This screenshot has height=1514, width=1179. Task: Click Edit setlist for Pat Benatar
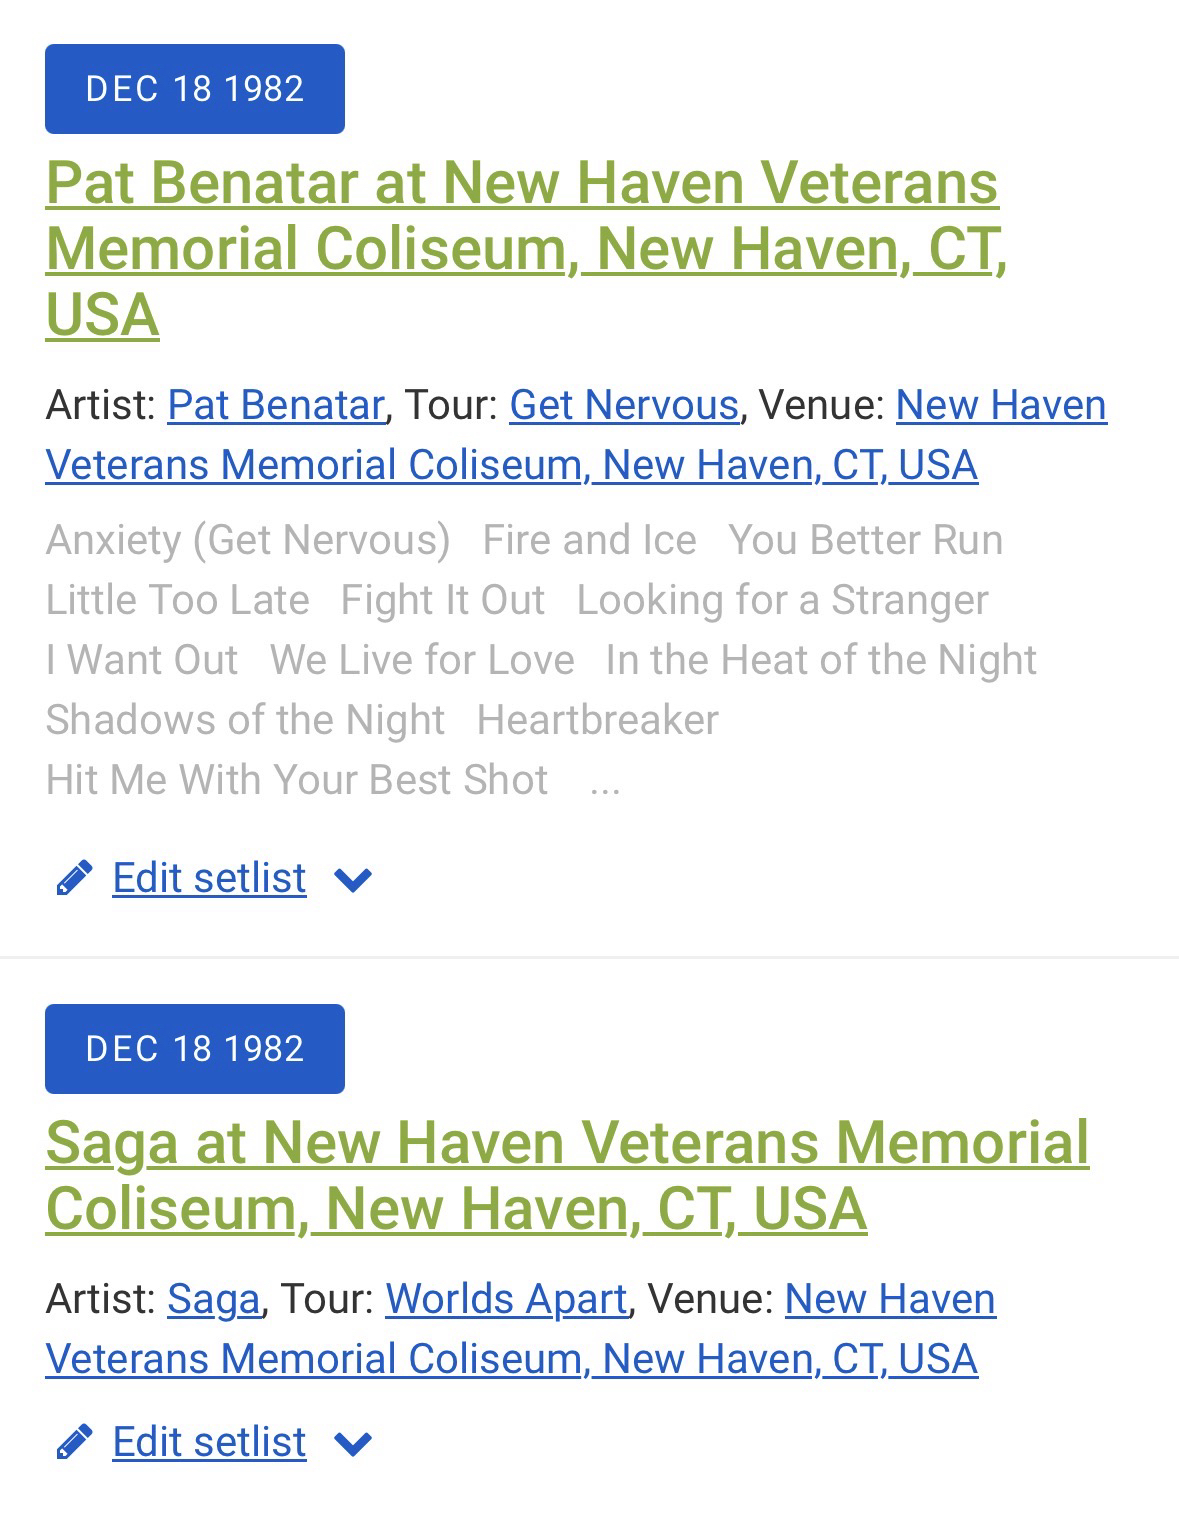click(x=209, y=878)
